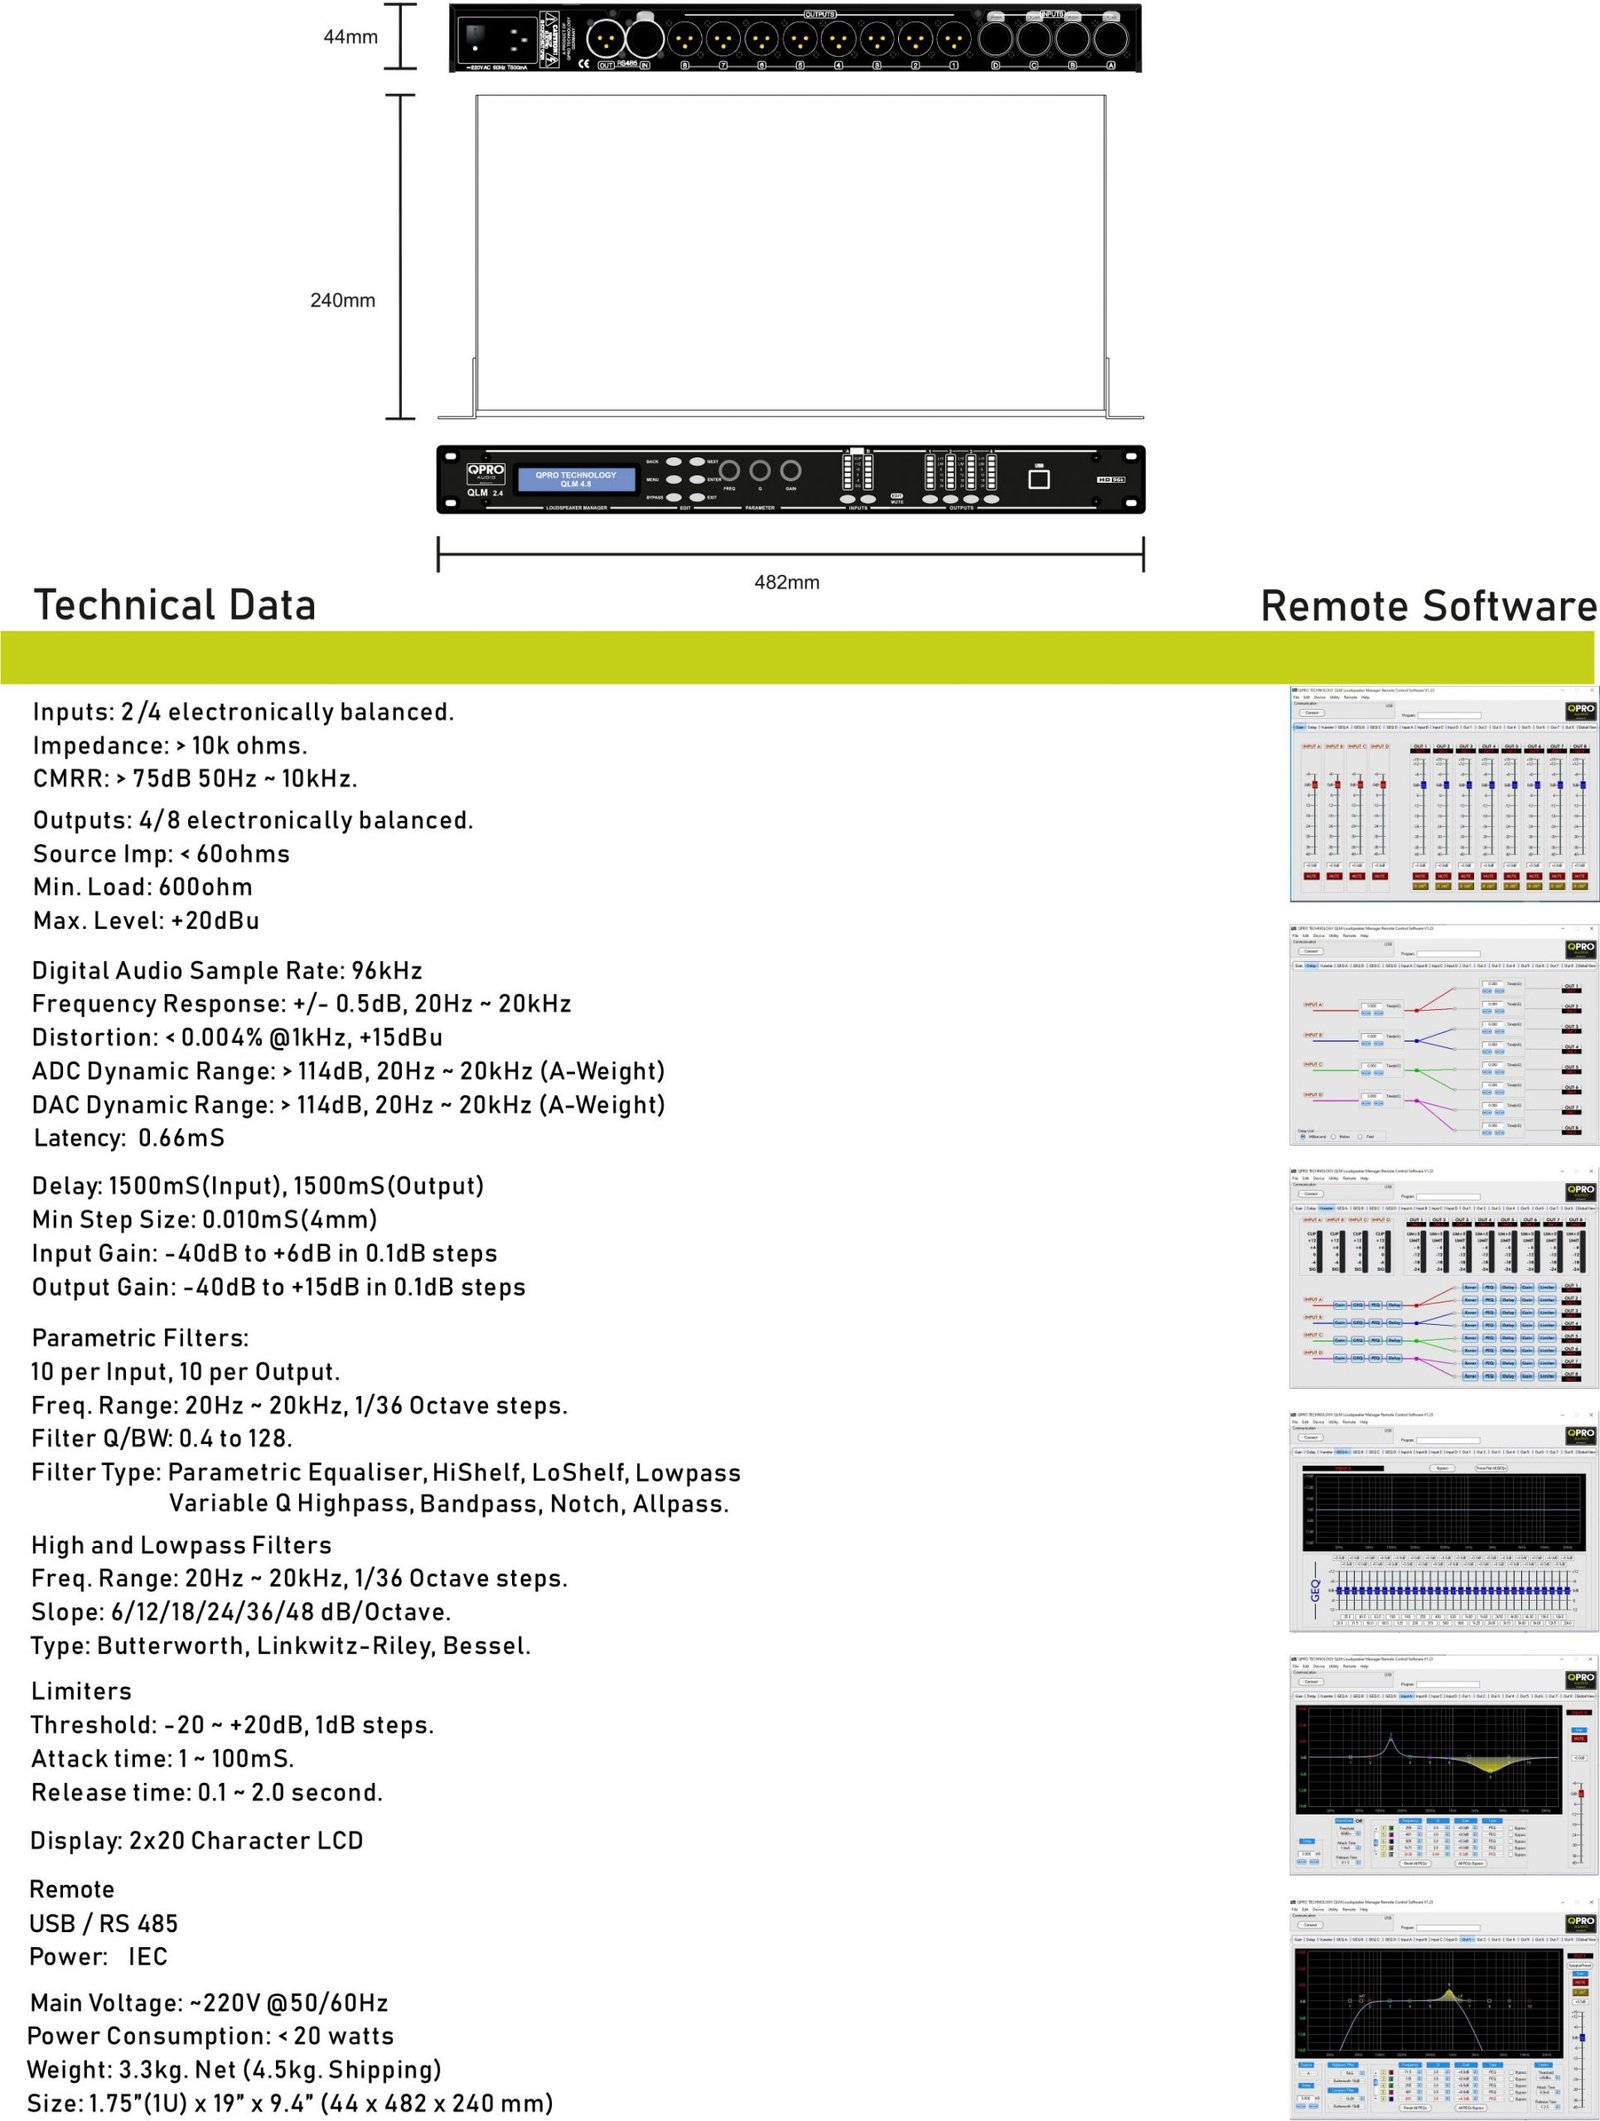
Task: Click the Technical Data heading
Action: [x=175, y=605]
